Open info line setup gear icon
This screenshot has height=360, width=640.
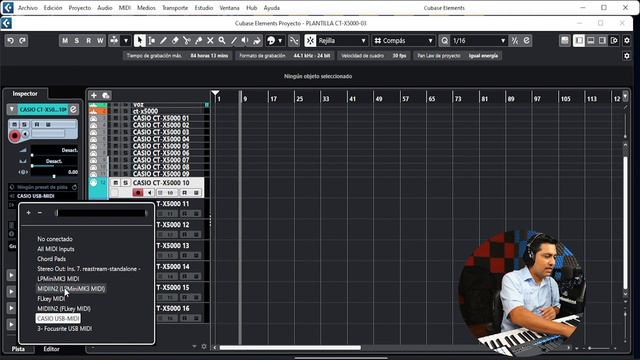(627, 56)
